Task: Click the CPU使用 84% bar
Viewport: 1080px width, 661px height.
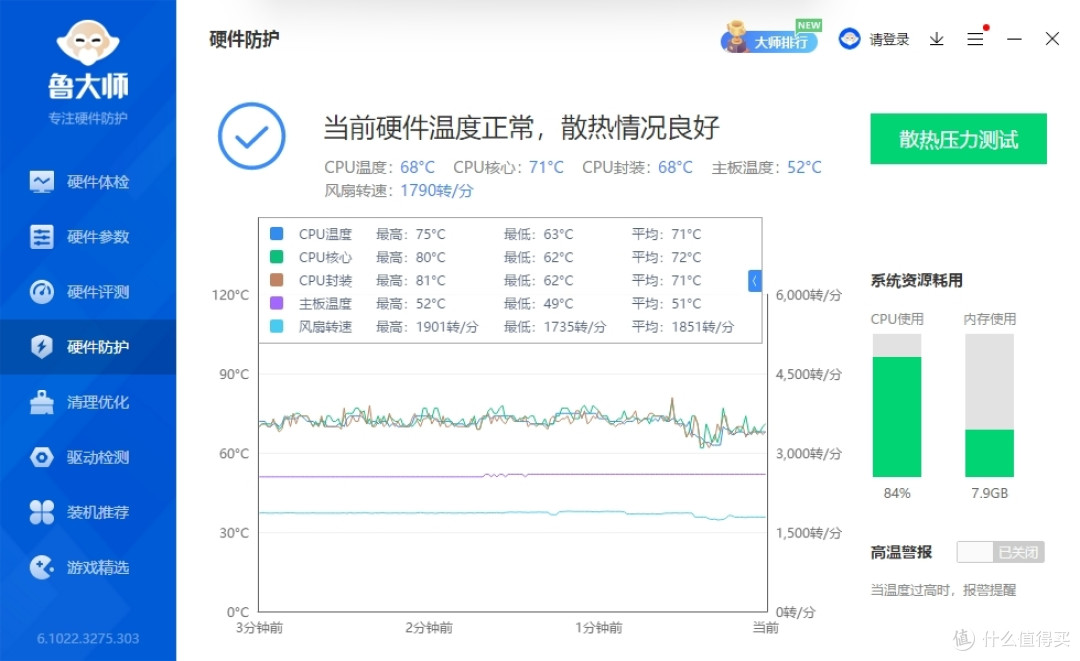Action: click(897, 406)
